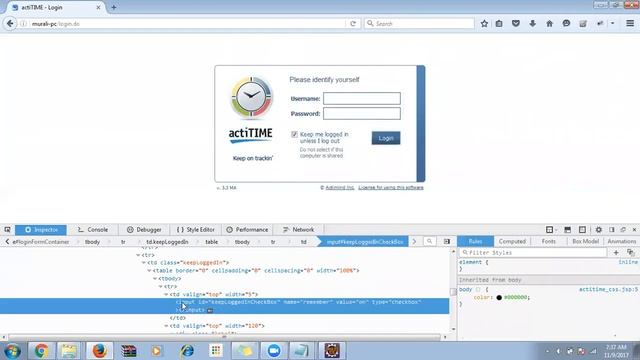The image size is (640, 360).
Task: Click the Login button
Action: (x=386, y=138)
